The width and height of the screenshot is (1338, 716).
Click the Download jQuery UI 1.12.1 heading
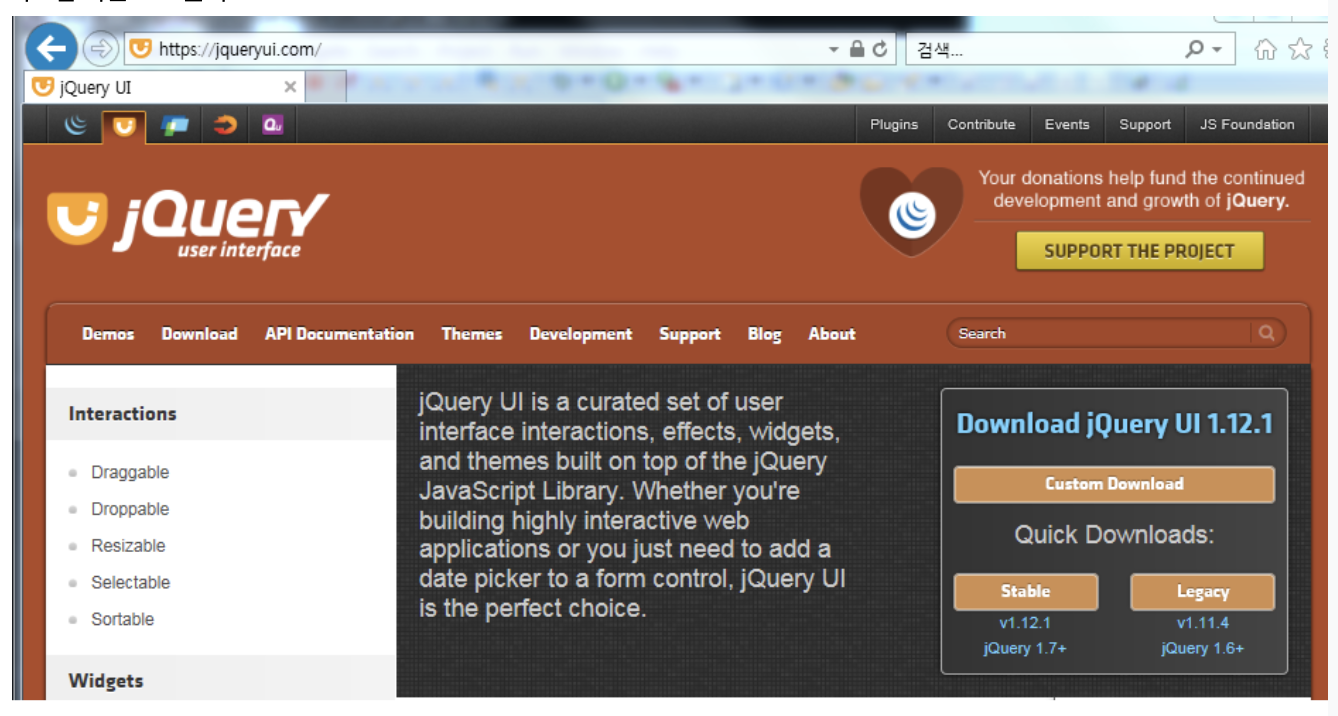(1114, 424)
